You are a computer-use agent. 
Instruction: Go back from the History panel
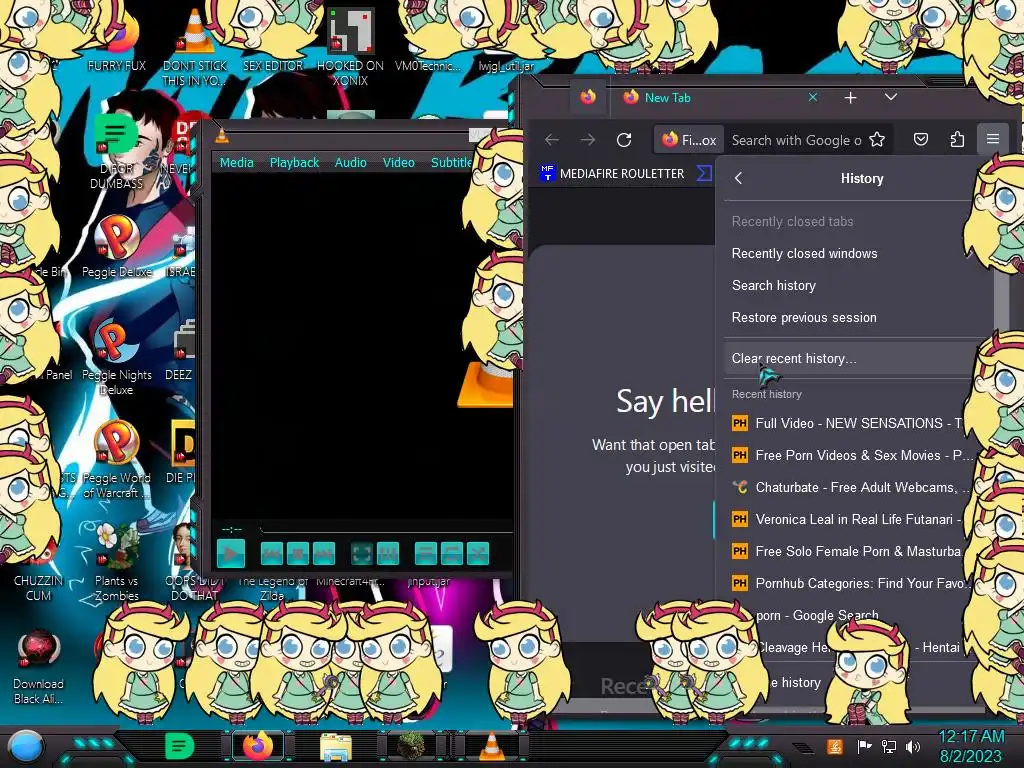tap(739, 178)
